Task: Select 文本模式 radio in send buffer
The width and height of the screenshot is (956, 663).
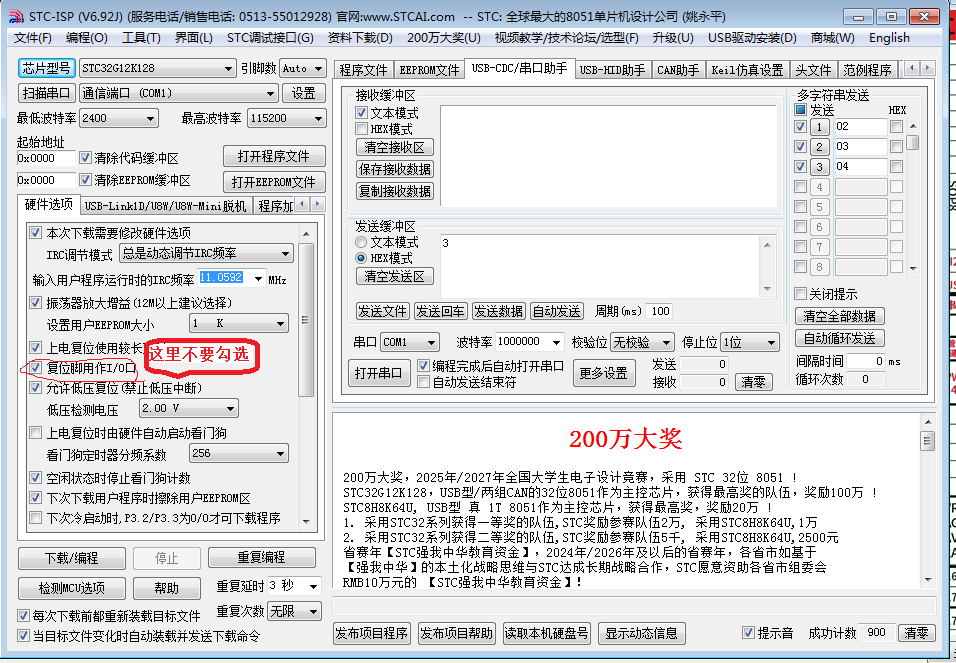Action: pos(361,242)
